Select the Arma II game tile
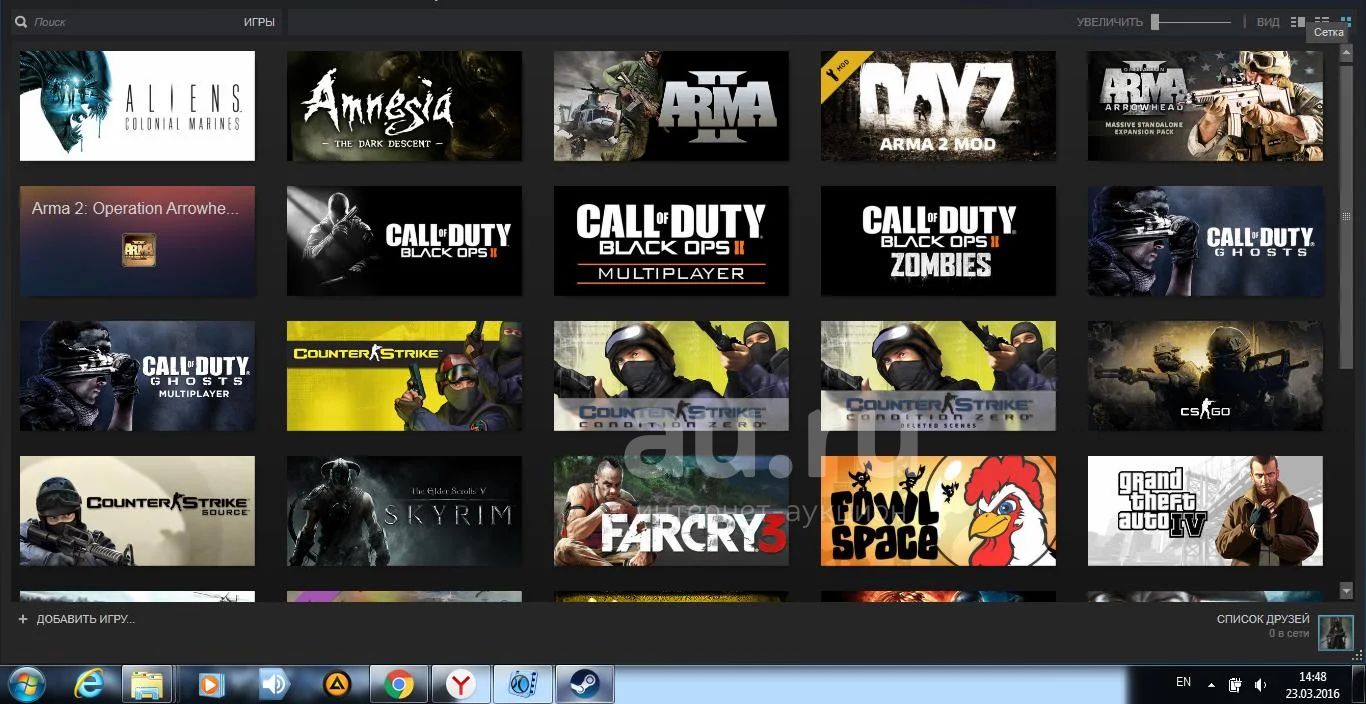Image resolution: width=1366 pixels, height=704 pixels. (671, 106)
